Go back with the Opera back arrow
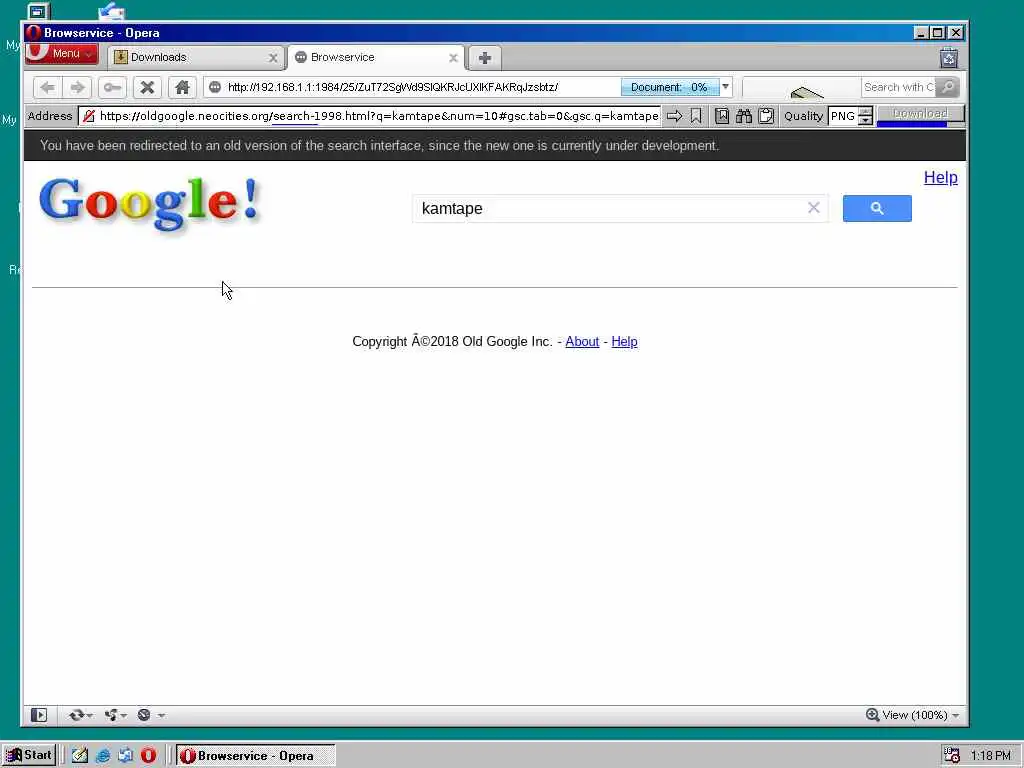This screenshot has height=768, width=1024. tap(48, 87)
